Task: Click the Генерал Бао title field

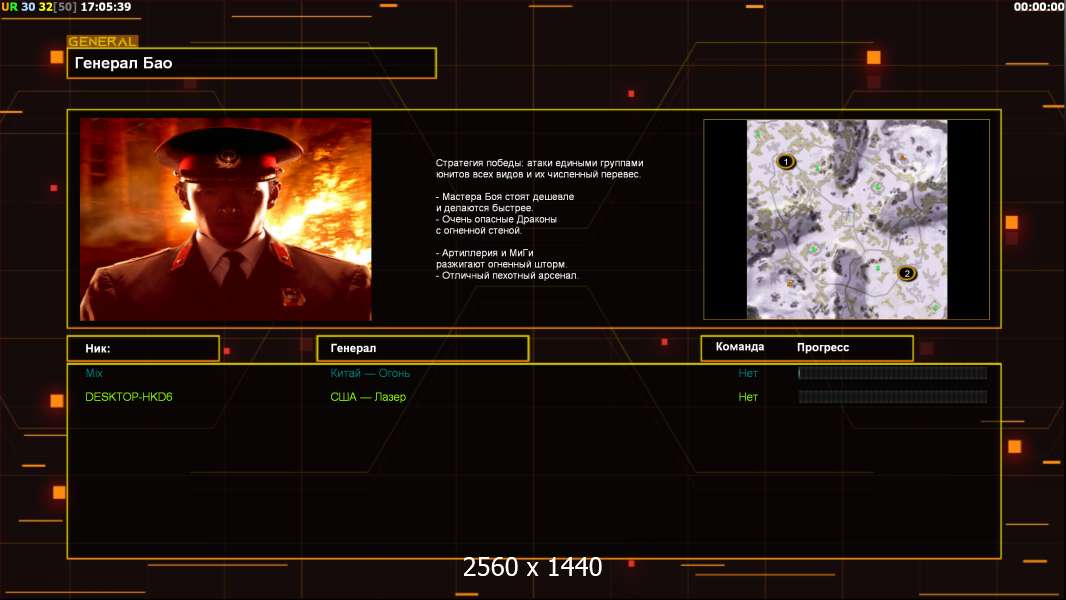Action: (251, 63)
